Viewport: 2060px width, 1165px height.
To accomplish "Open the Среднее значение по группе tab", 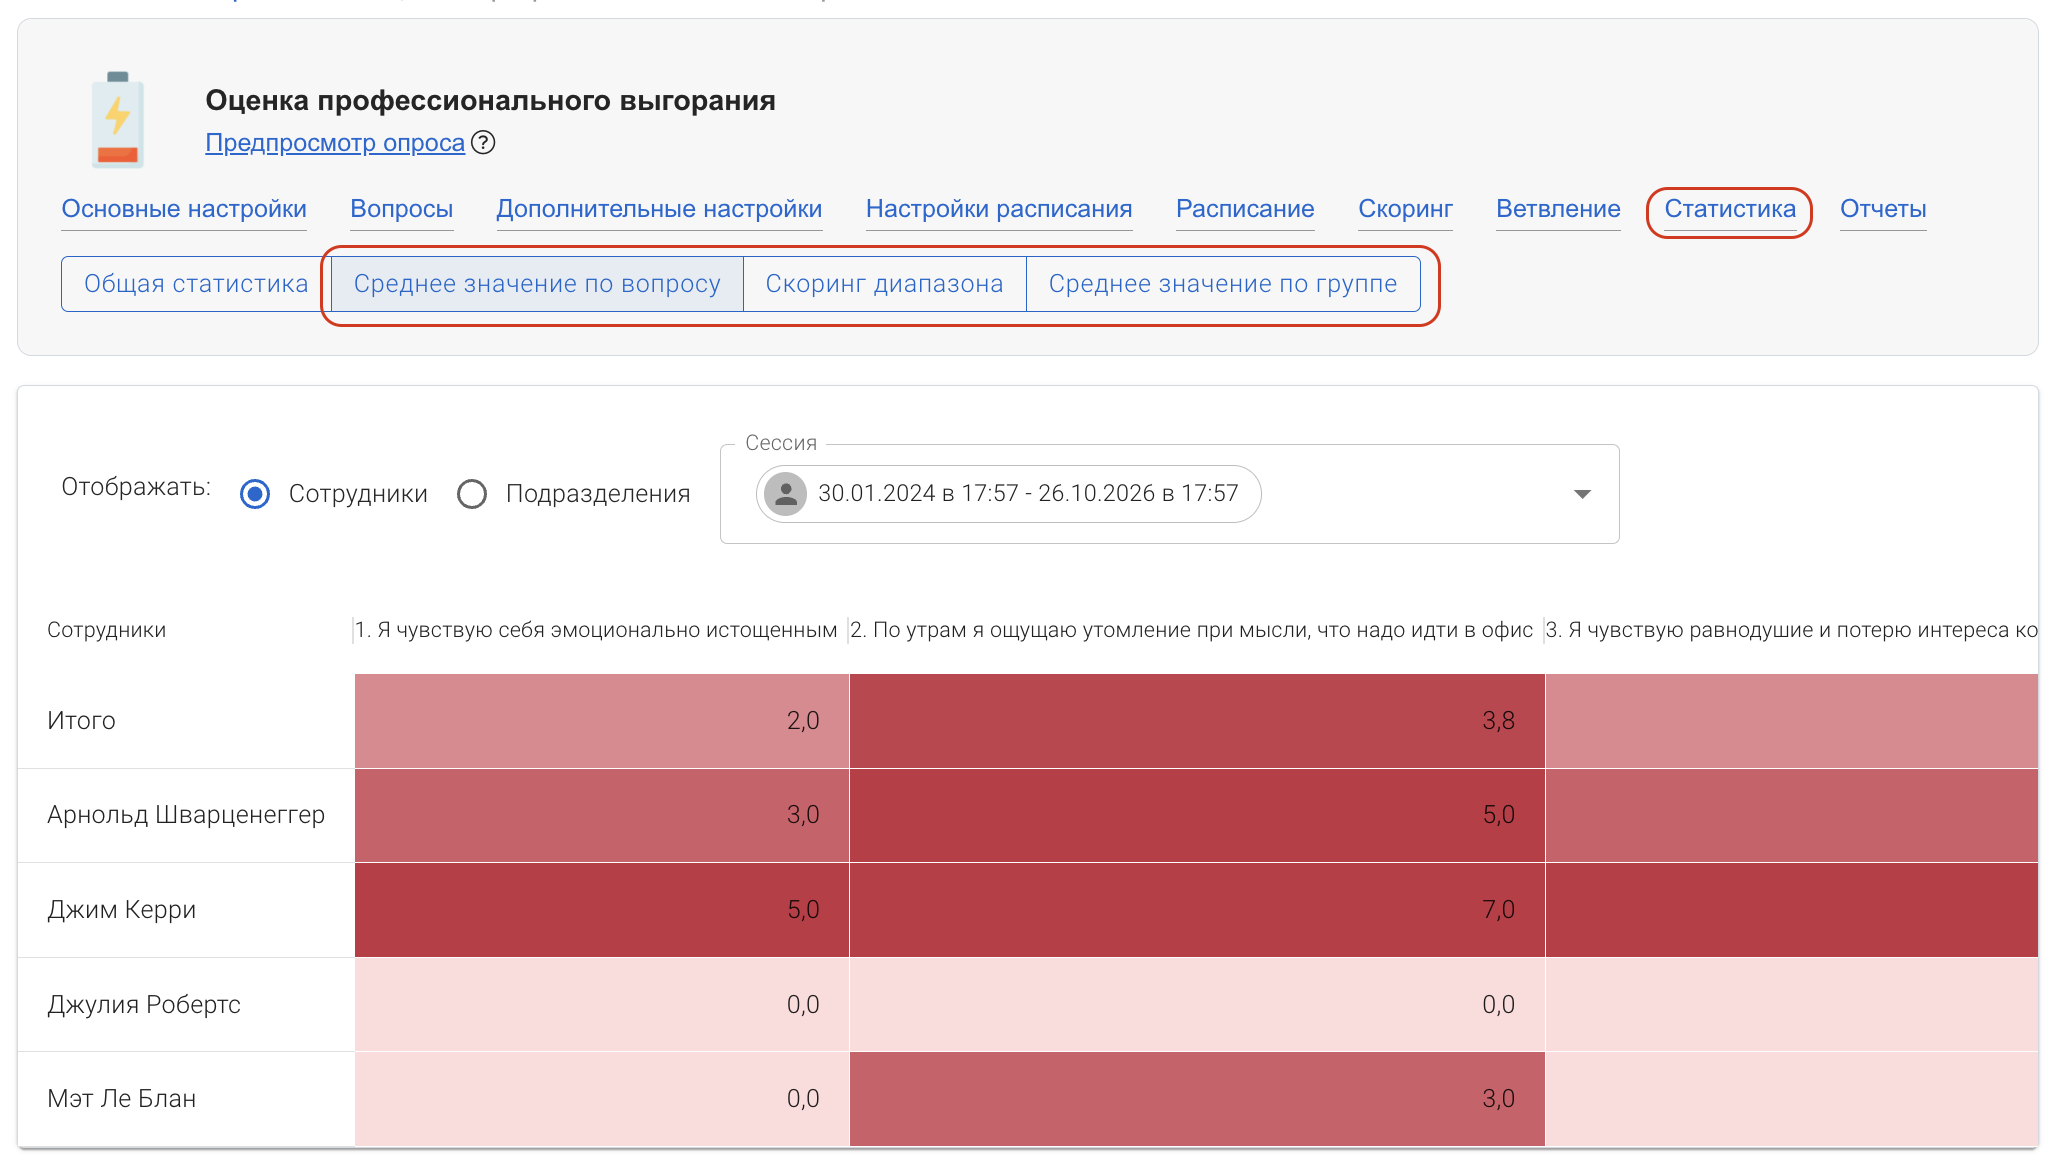I will click(x=1222, y=283).
